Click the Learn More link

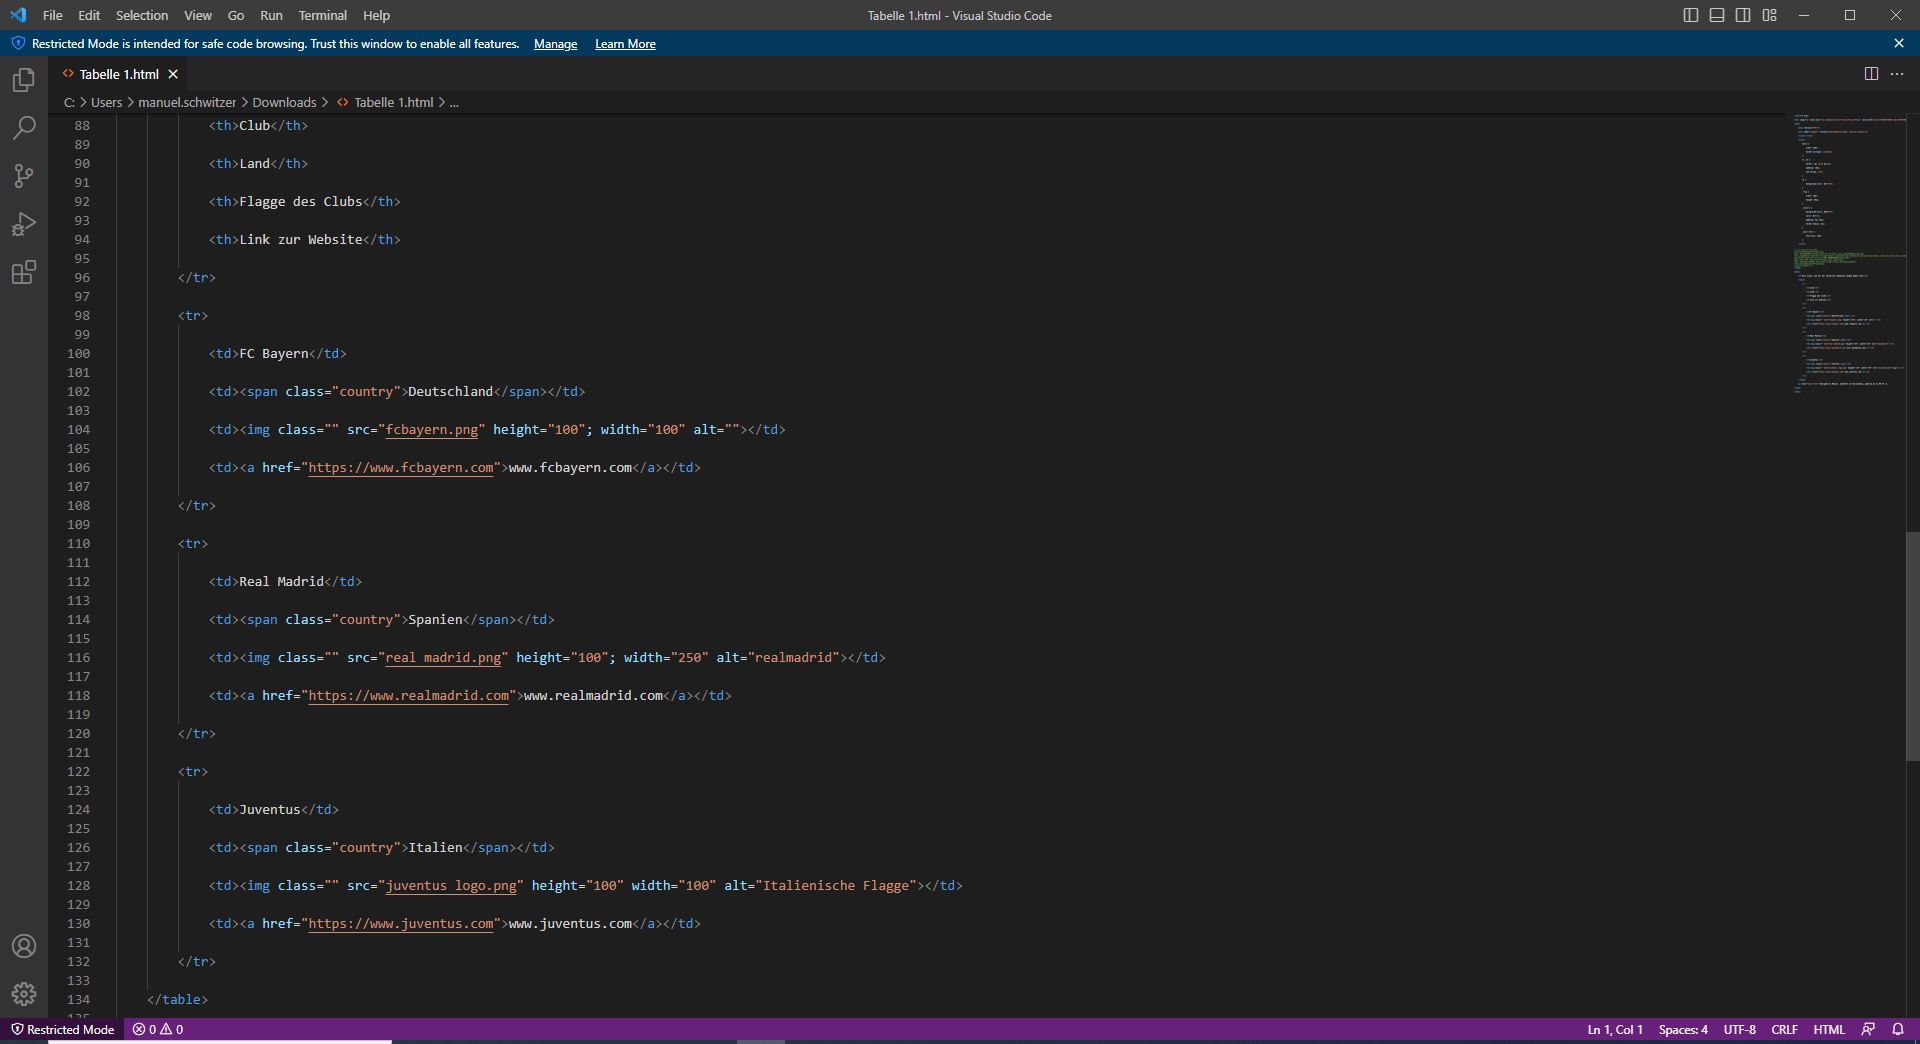tap(625, 44)
